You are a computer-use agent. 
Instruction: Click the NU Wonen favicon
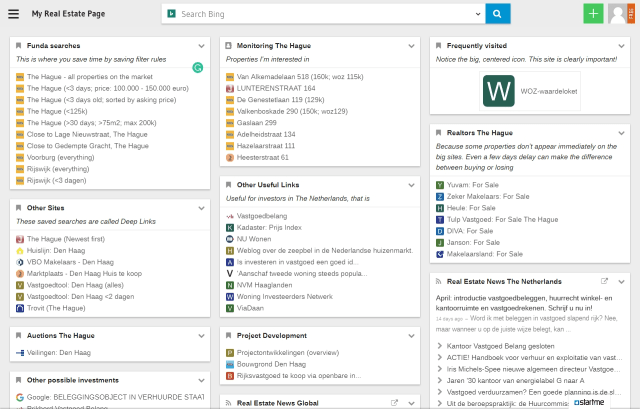[x=230, y=239]
